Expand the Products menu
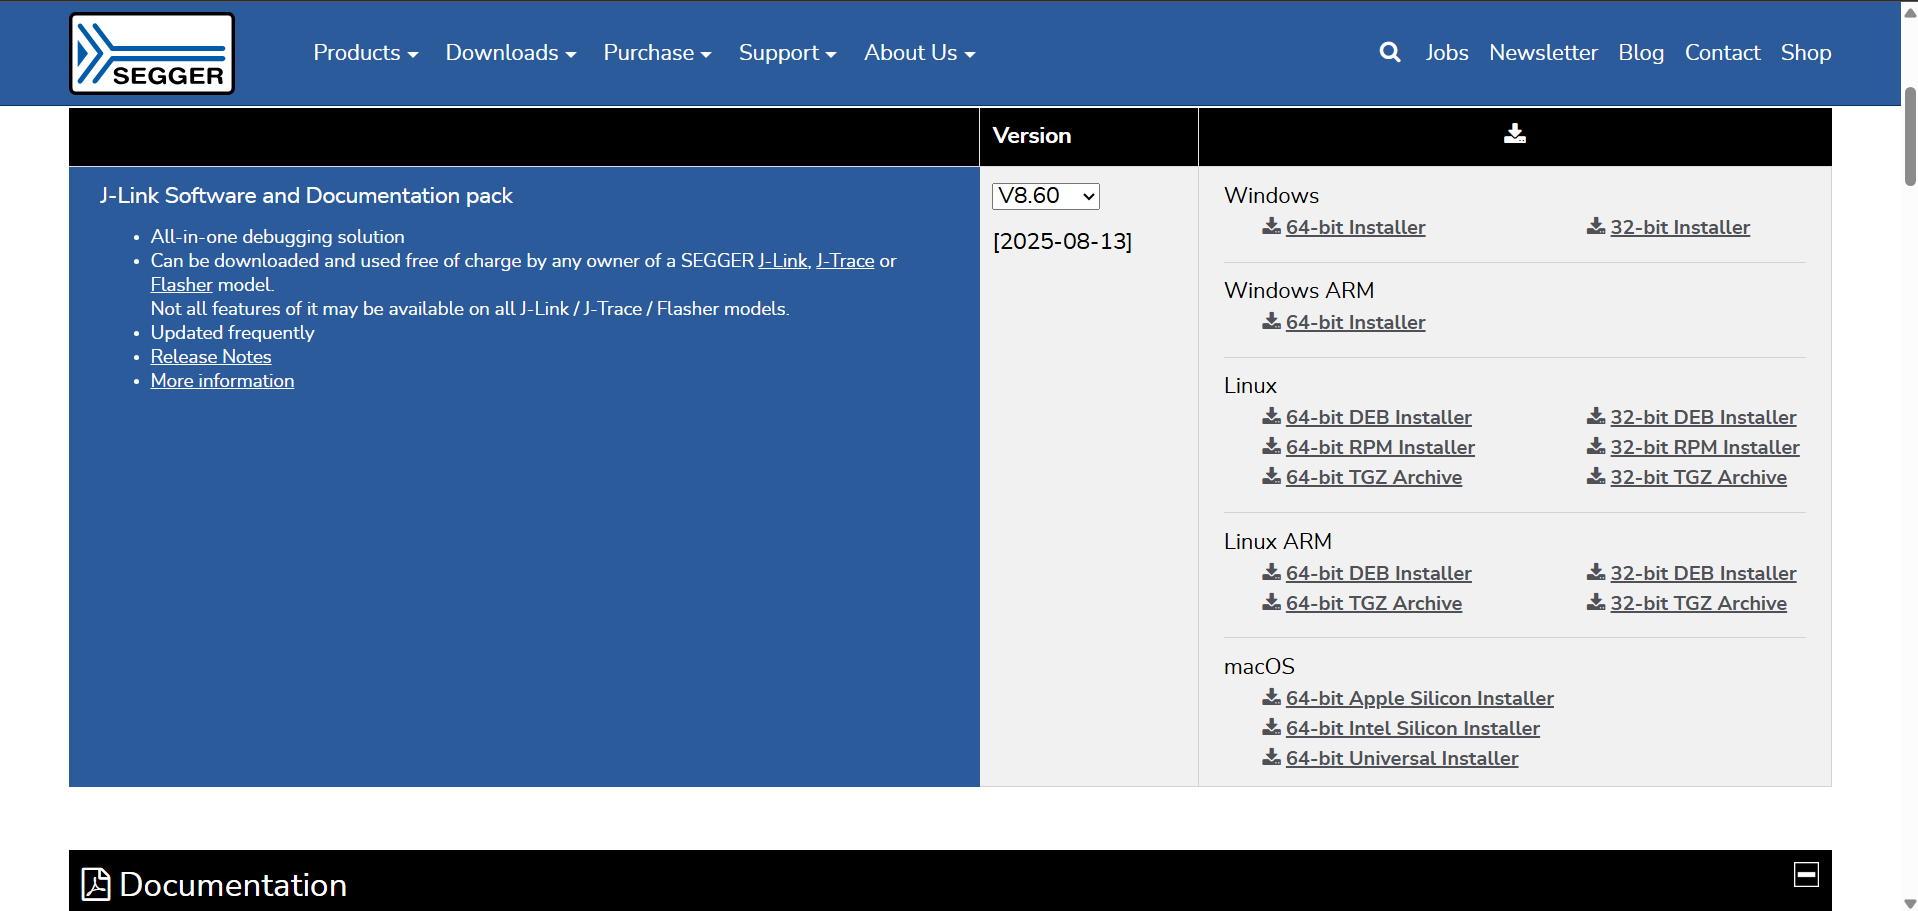This screenshot has height=911, width=1918. point(366,53)
